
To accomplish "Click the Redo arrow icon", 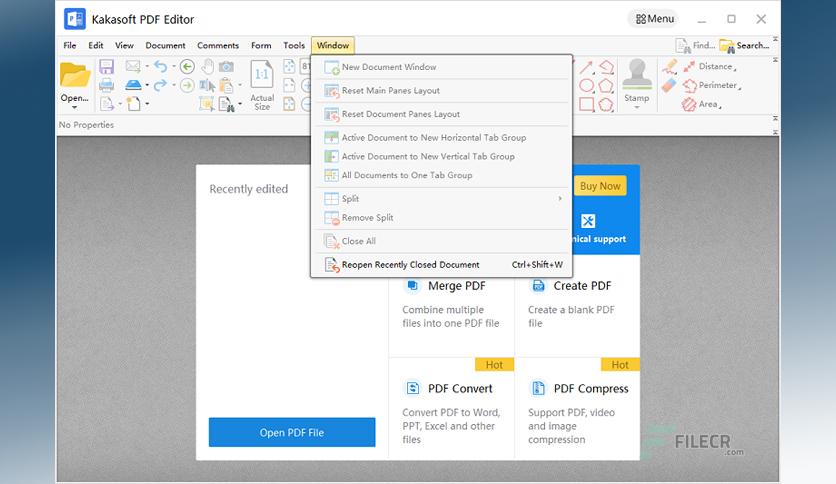I will click(160, 85).
